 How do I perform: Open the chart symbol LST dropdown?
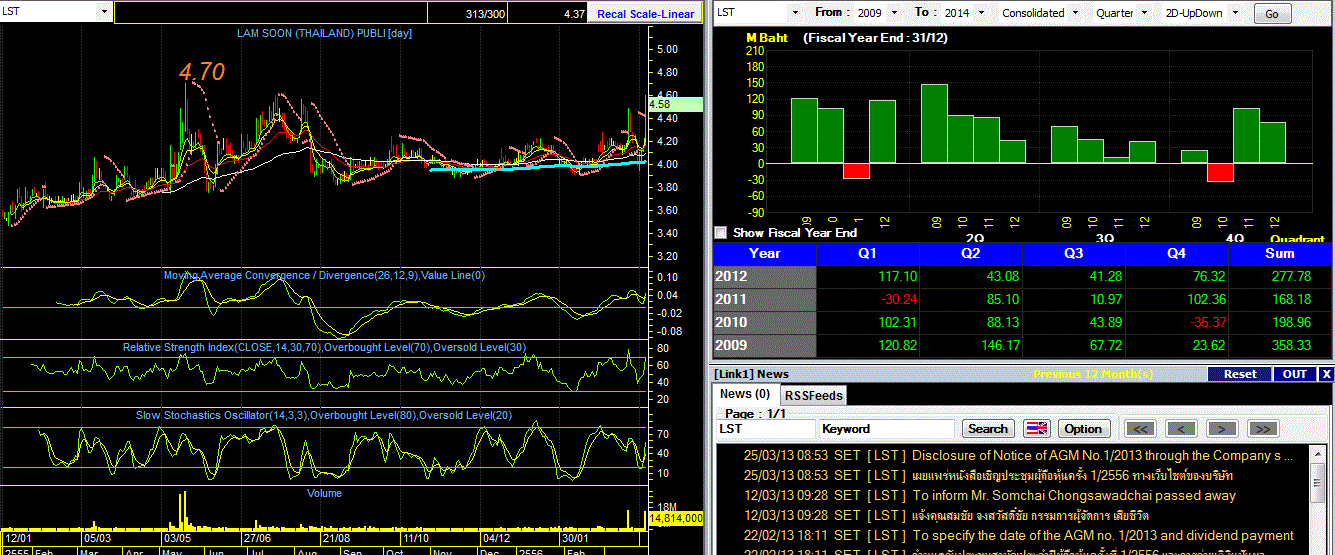pos(104,12)
